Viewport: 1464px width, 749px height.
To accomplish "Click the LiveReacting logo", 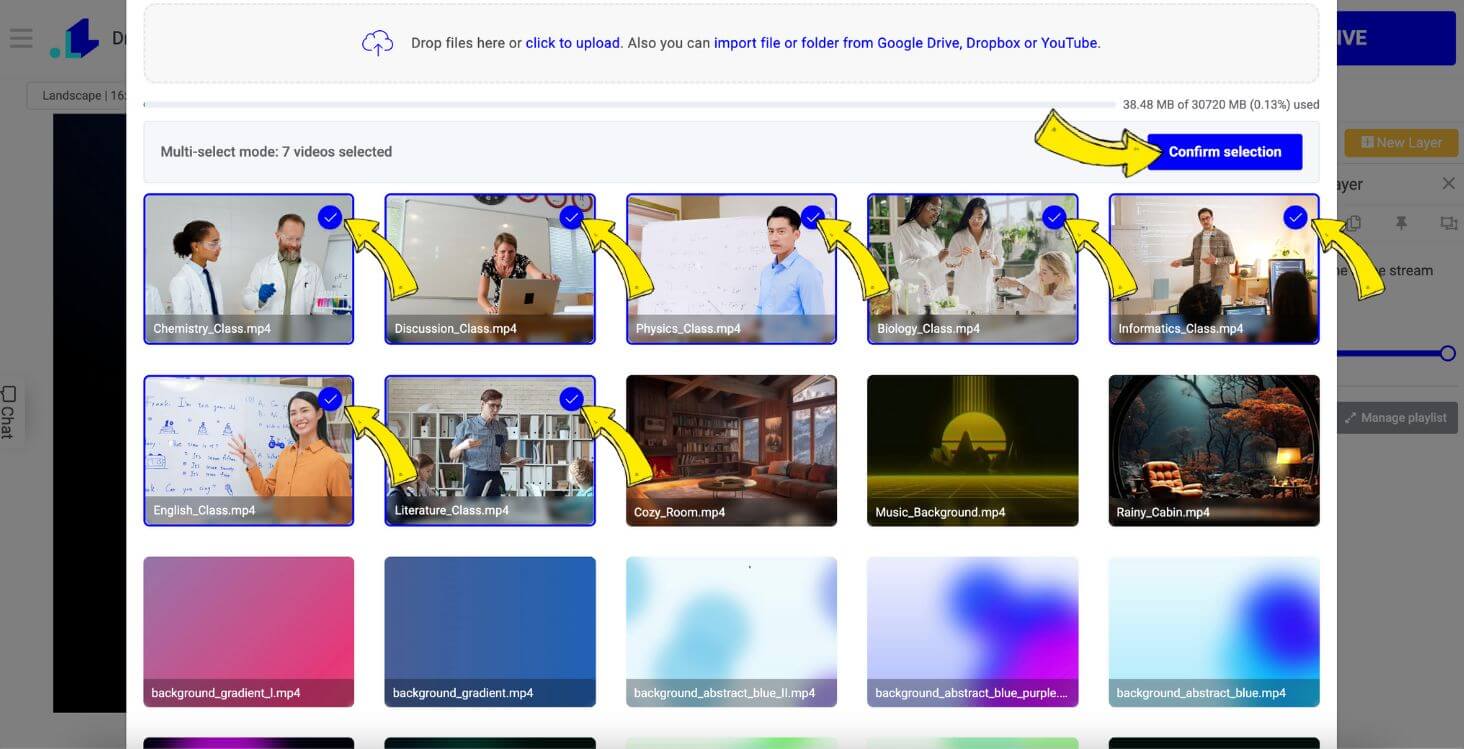I will pos(75,38).
